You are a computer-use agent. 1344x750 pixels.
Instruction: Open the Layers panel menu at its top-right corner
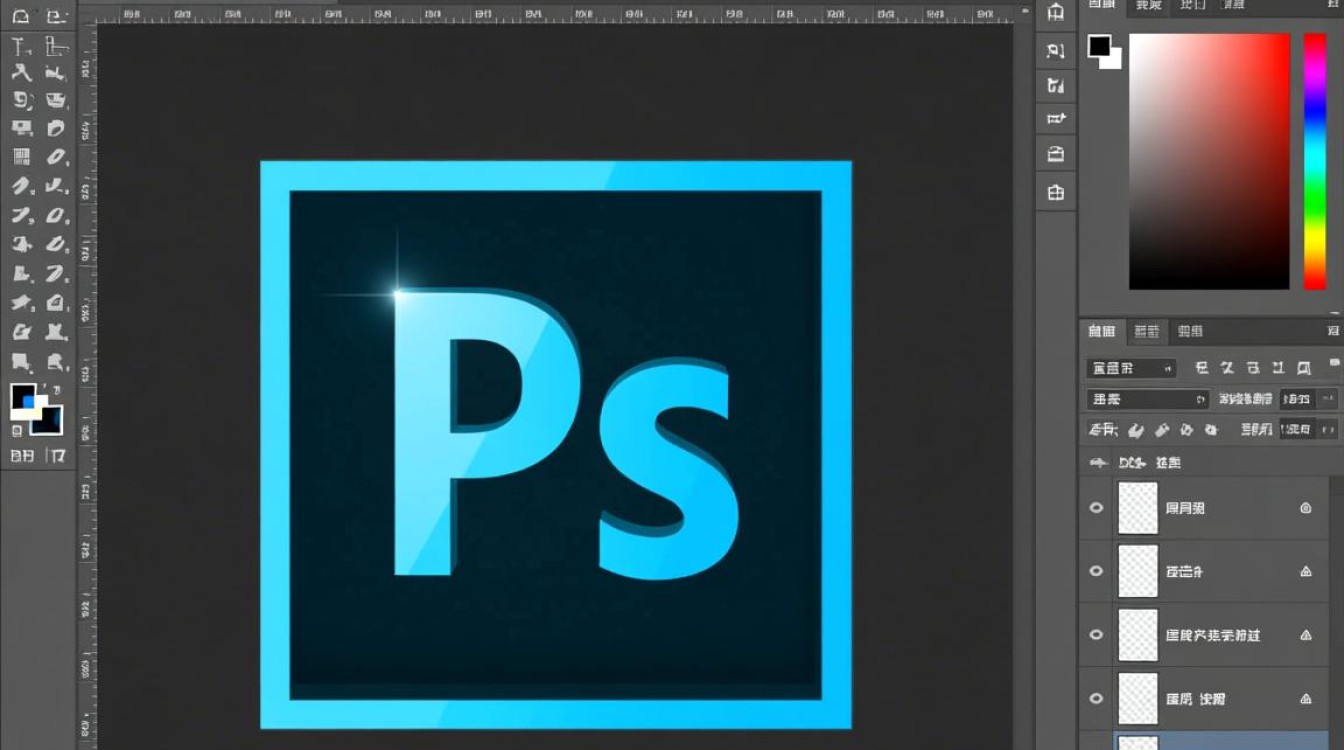[1333, 331]
